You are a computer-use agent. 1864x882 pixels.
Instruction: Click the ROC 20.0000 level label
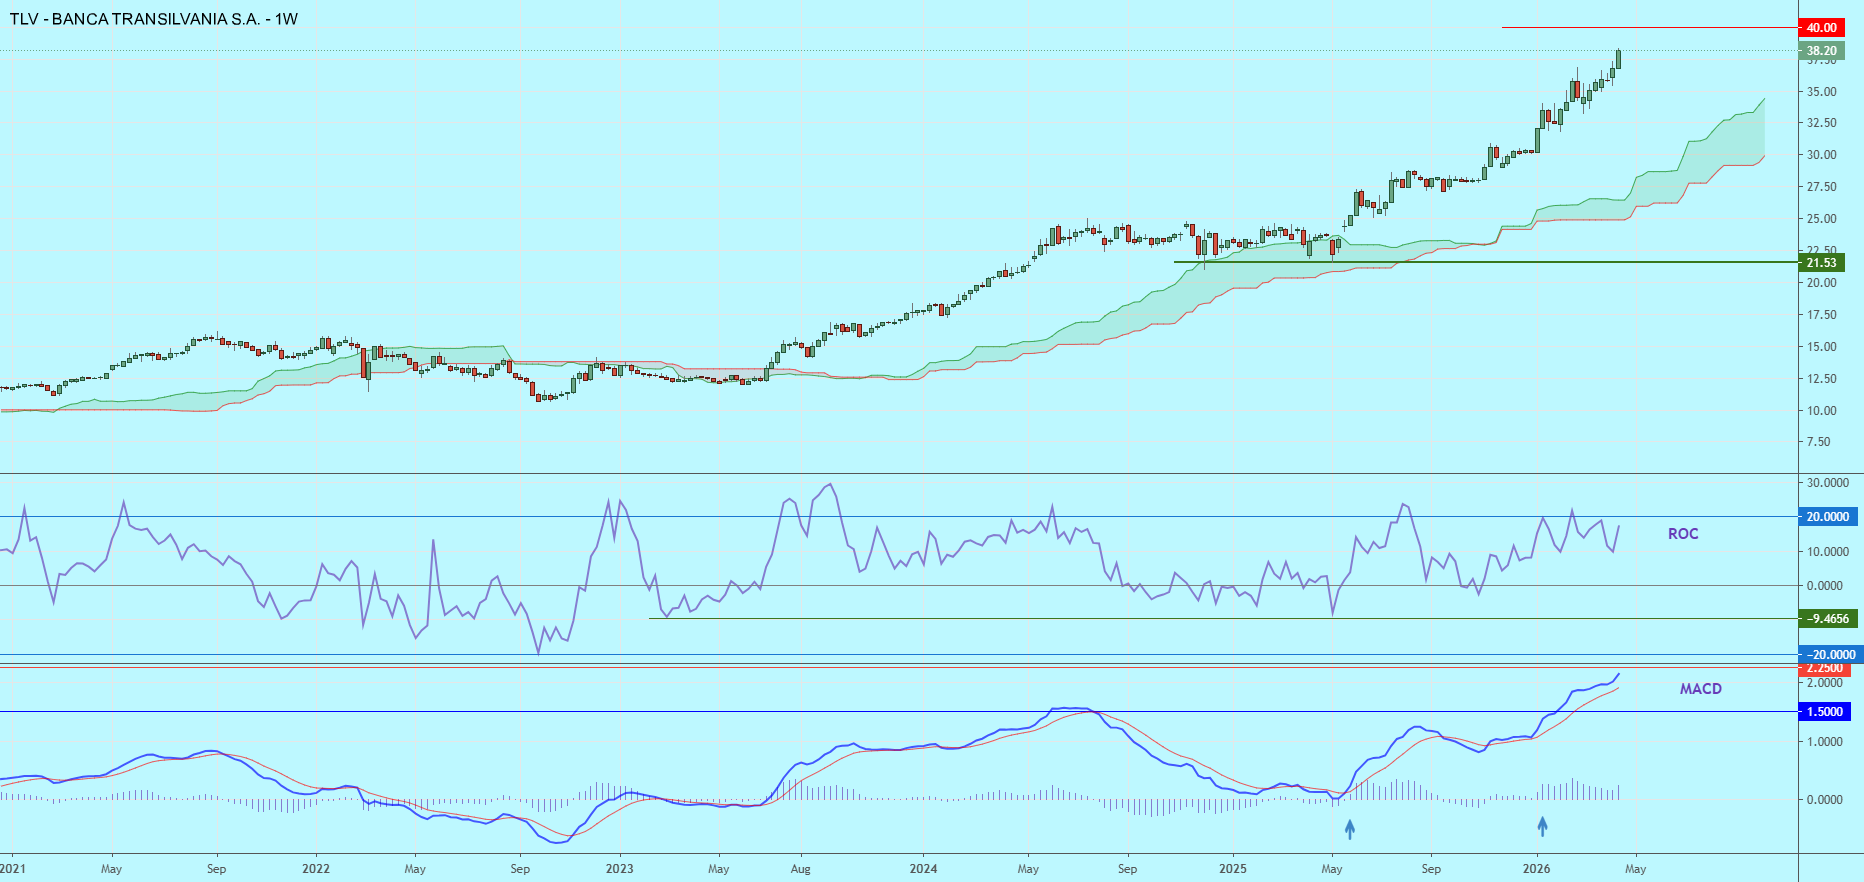click(x=1827, y=517)
